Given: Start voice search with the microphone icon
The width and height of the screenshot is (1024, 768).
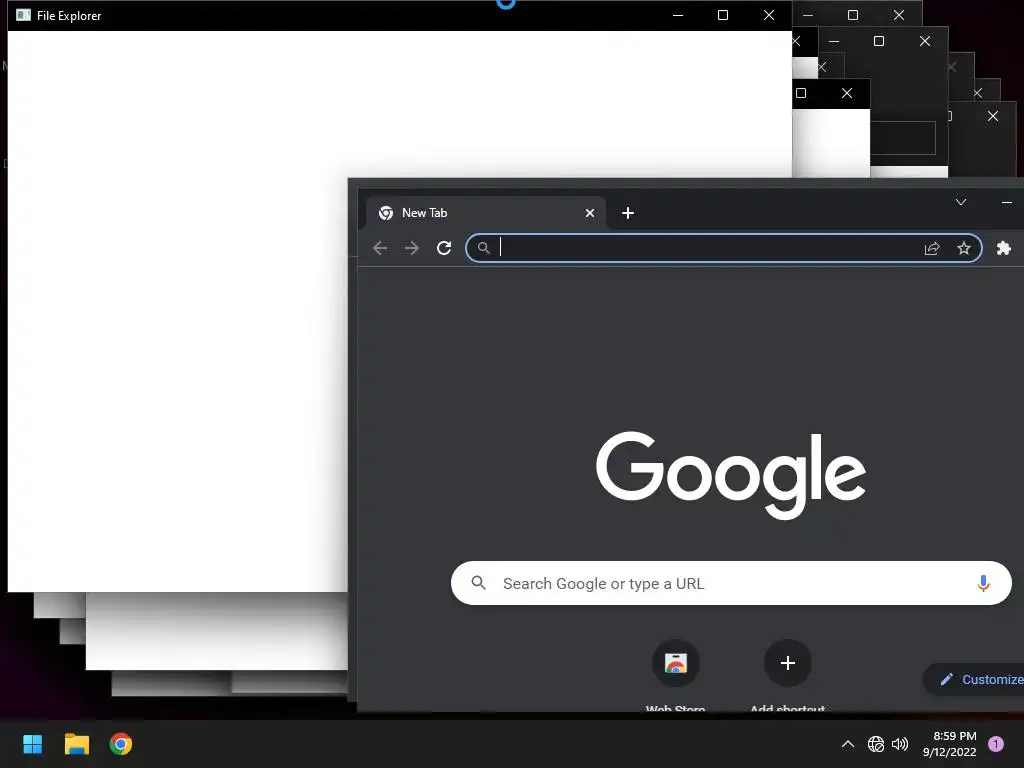Looking at the screenshot, I should pyautogui.click(x=983, y=583).
